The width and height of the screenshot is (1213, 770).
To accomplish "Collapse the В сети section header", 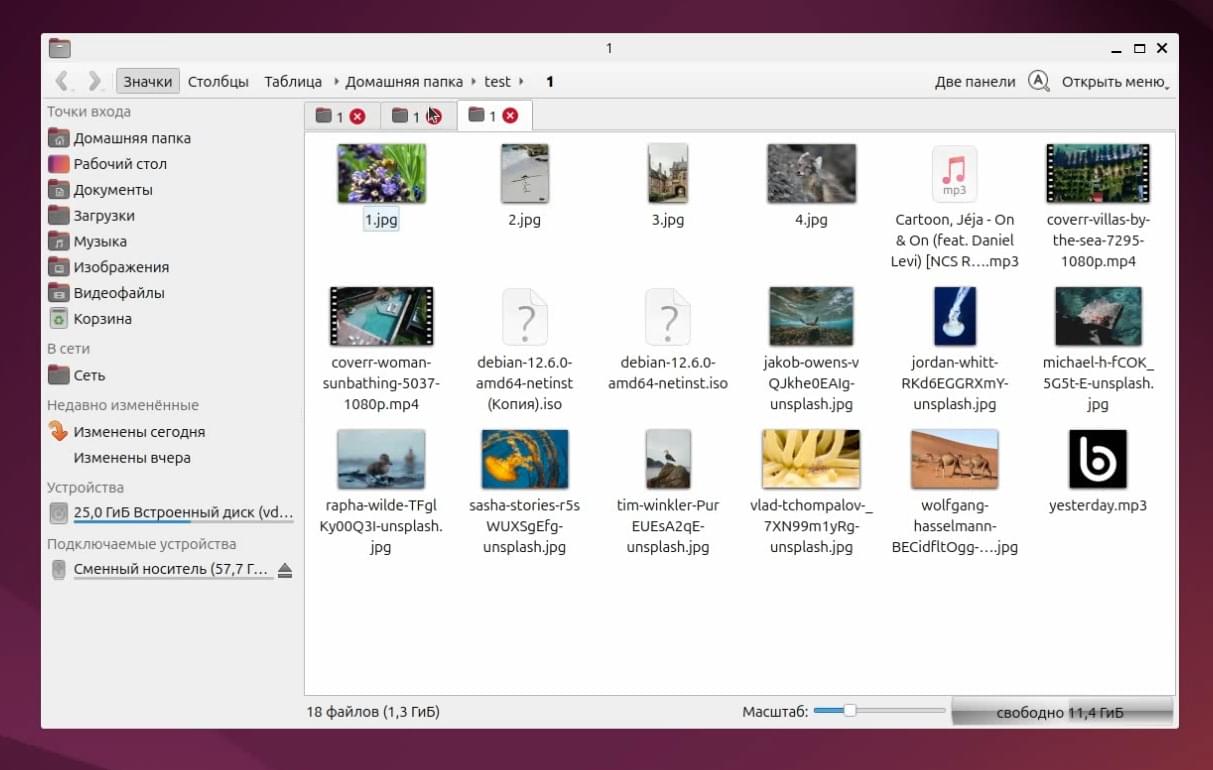I will point(68,349).
